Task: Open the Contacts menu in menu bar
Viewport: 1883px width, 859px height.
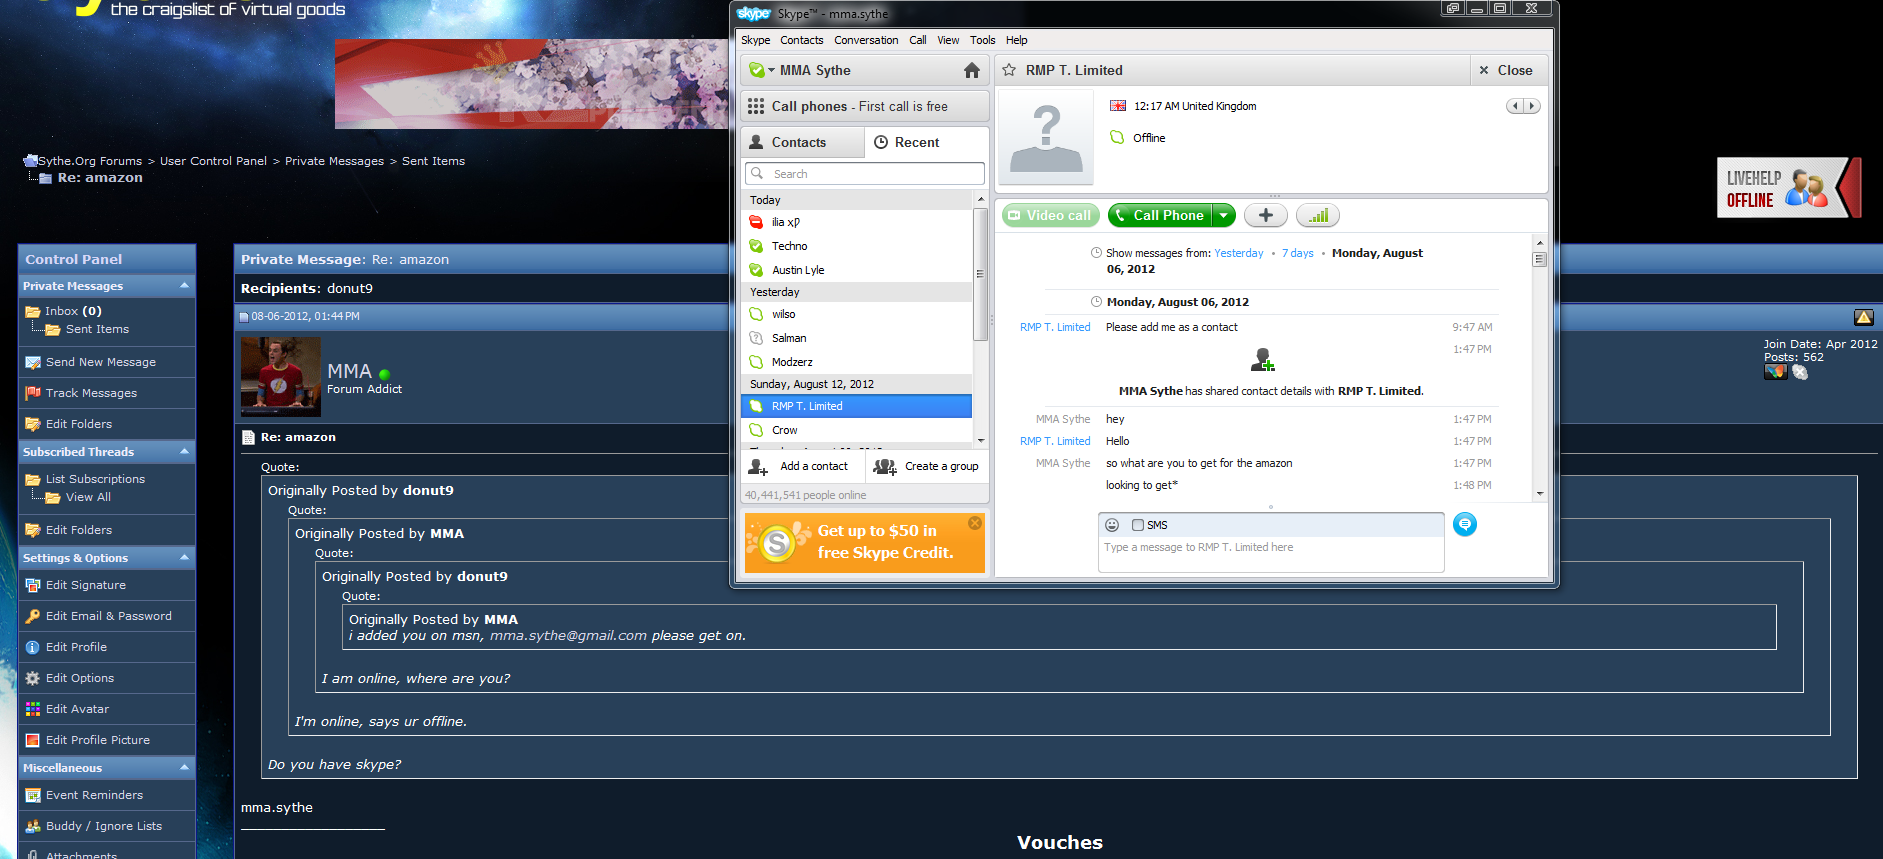Action: pos(802,40)
